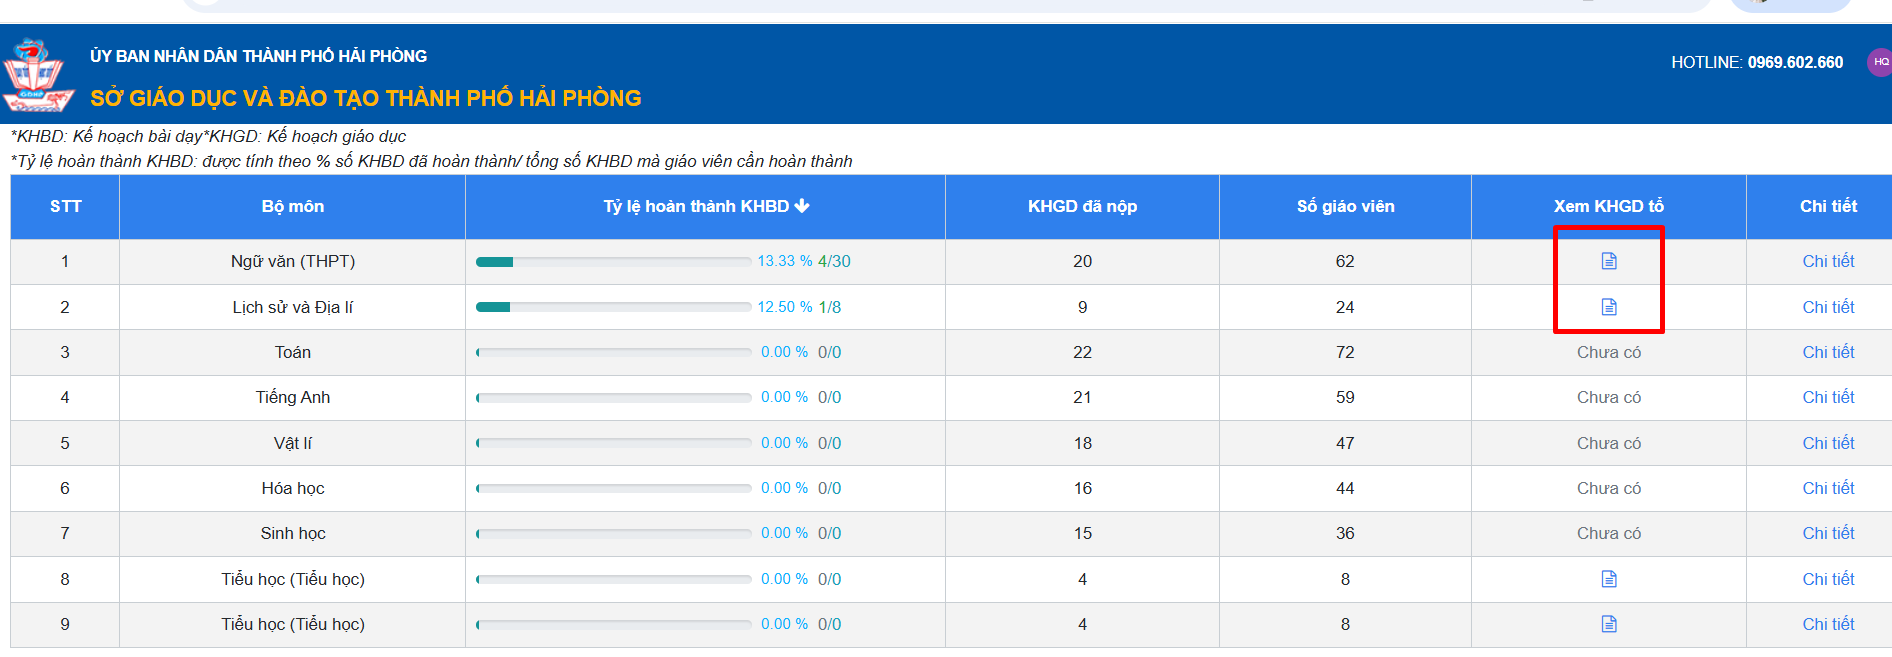The image size is (1892, 657).
Task: Sort by Tỷ lệ hoàn thành KHBD arrow
Action: 802,206
